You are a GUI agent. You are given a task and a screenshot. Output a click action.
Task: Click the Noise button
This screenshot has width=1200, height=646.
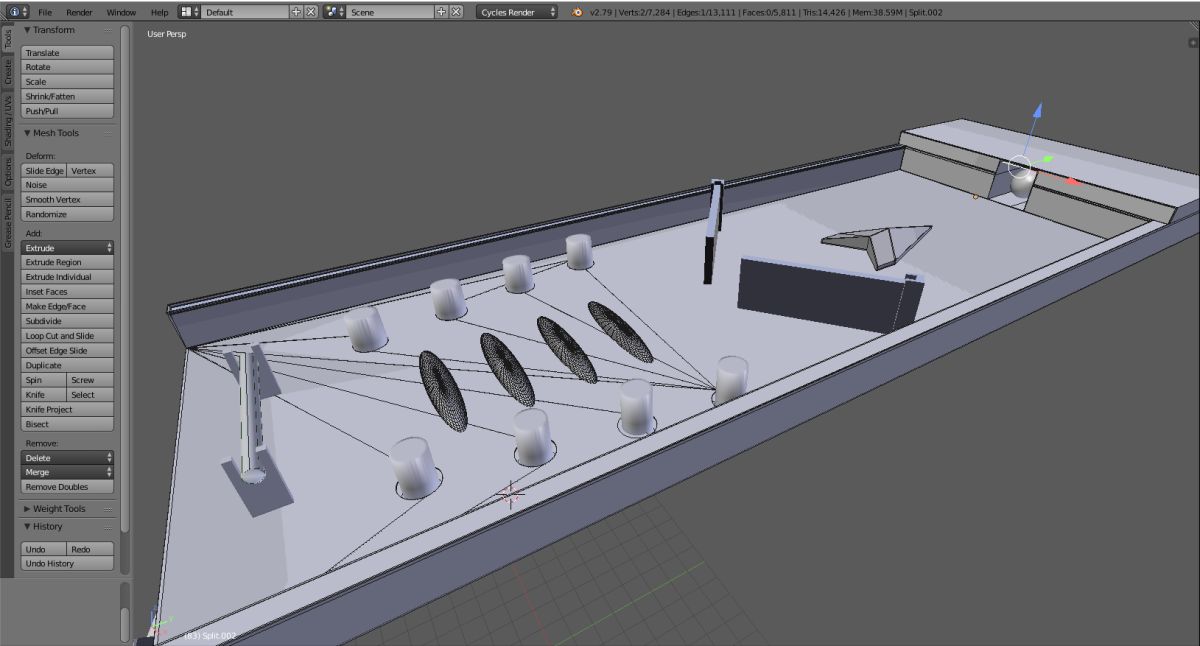[x=68, y=185]
